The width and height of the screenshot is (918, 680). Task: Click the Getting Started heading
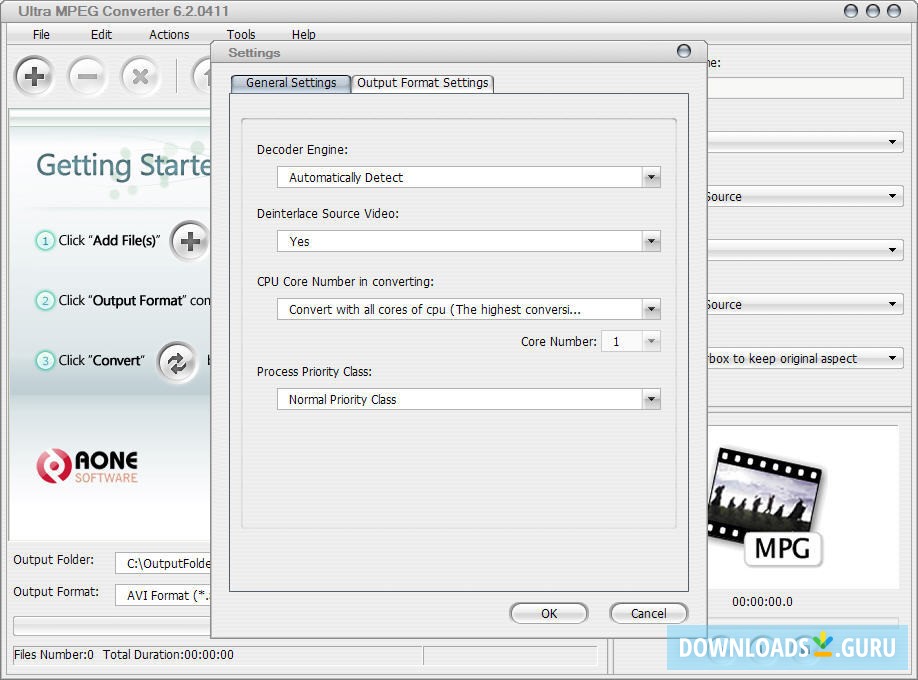(124, 165)
